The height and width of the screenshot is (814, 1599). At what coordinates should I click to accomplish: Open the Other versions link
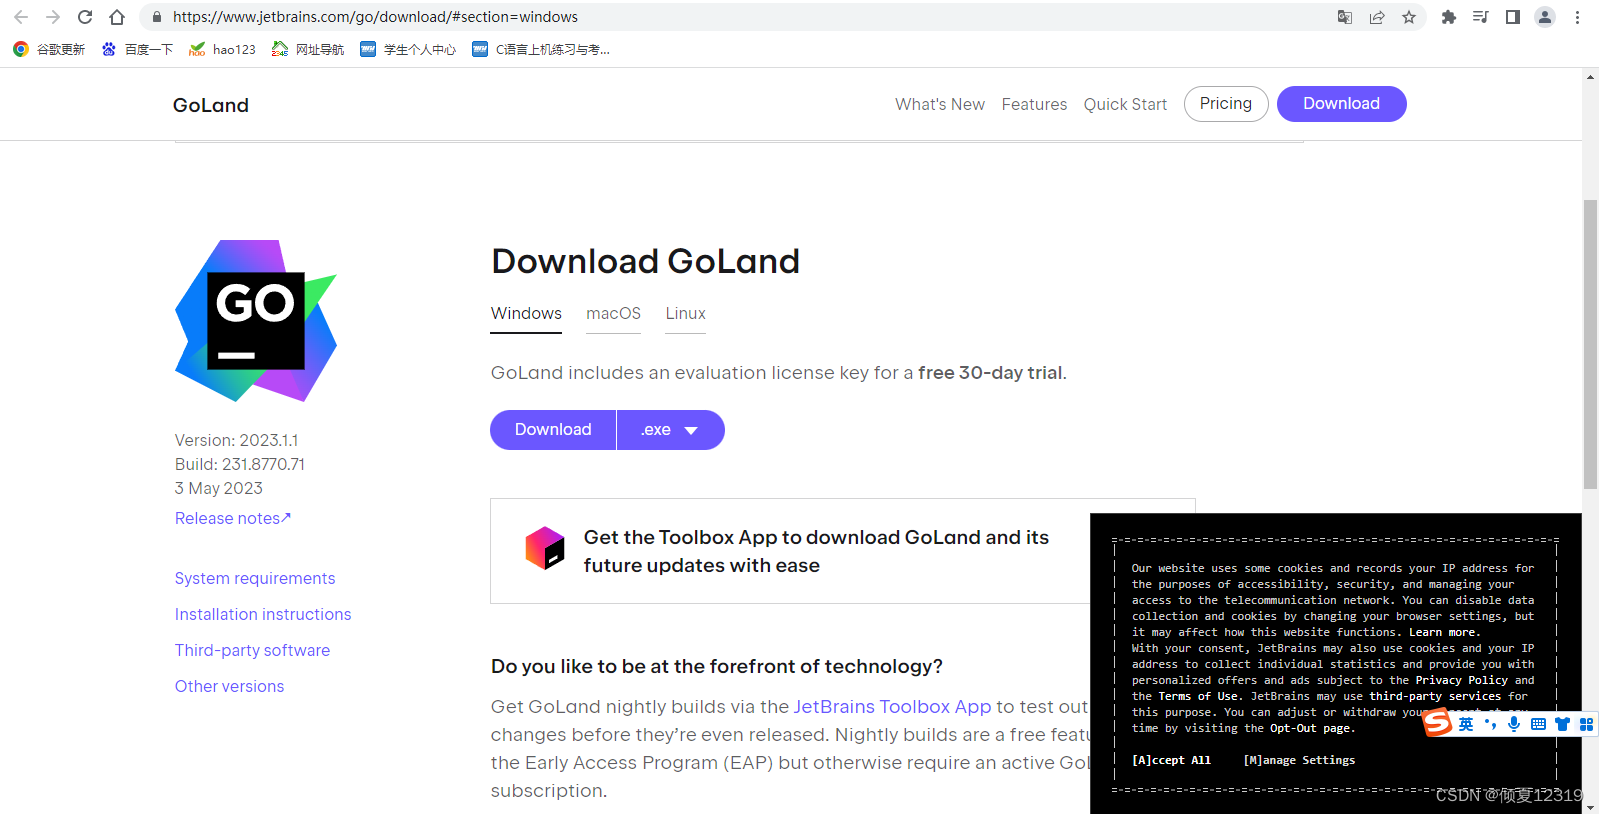229,686
